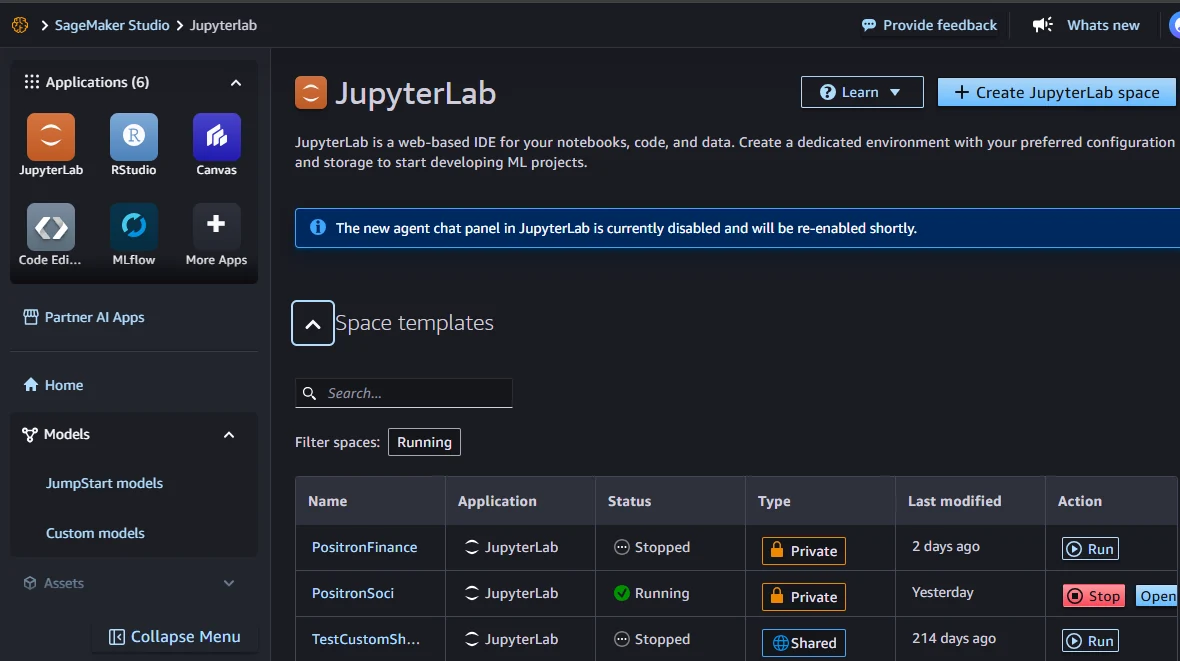Viewport: 1180px width, 661px height.
Task: Open the Learn dropdown
Action: coord(862,92)
